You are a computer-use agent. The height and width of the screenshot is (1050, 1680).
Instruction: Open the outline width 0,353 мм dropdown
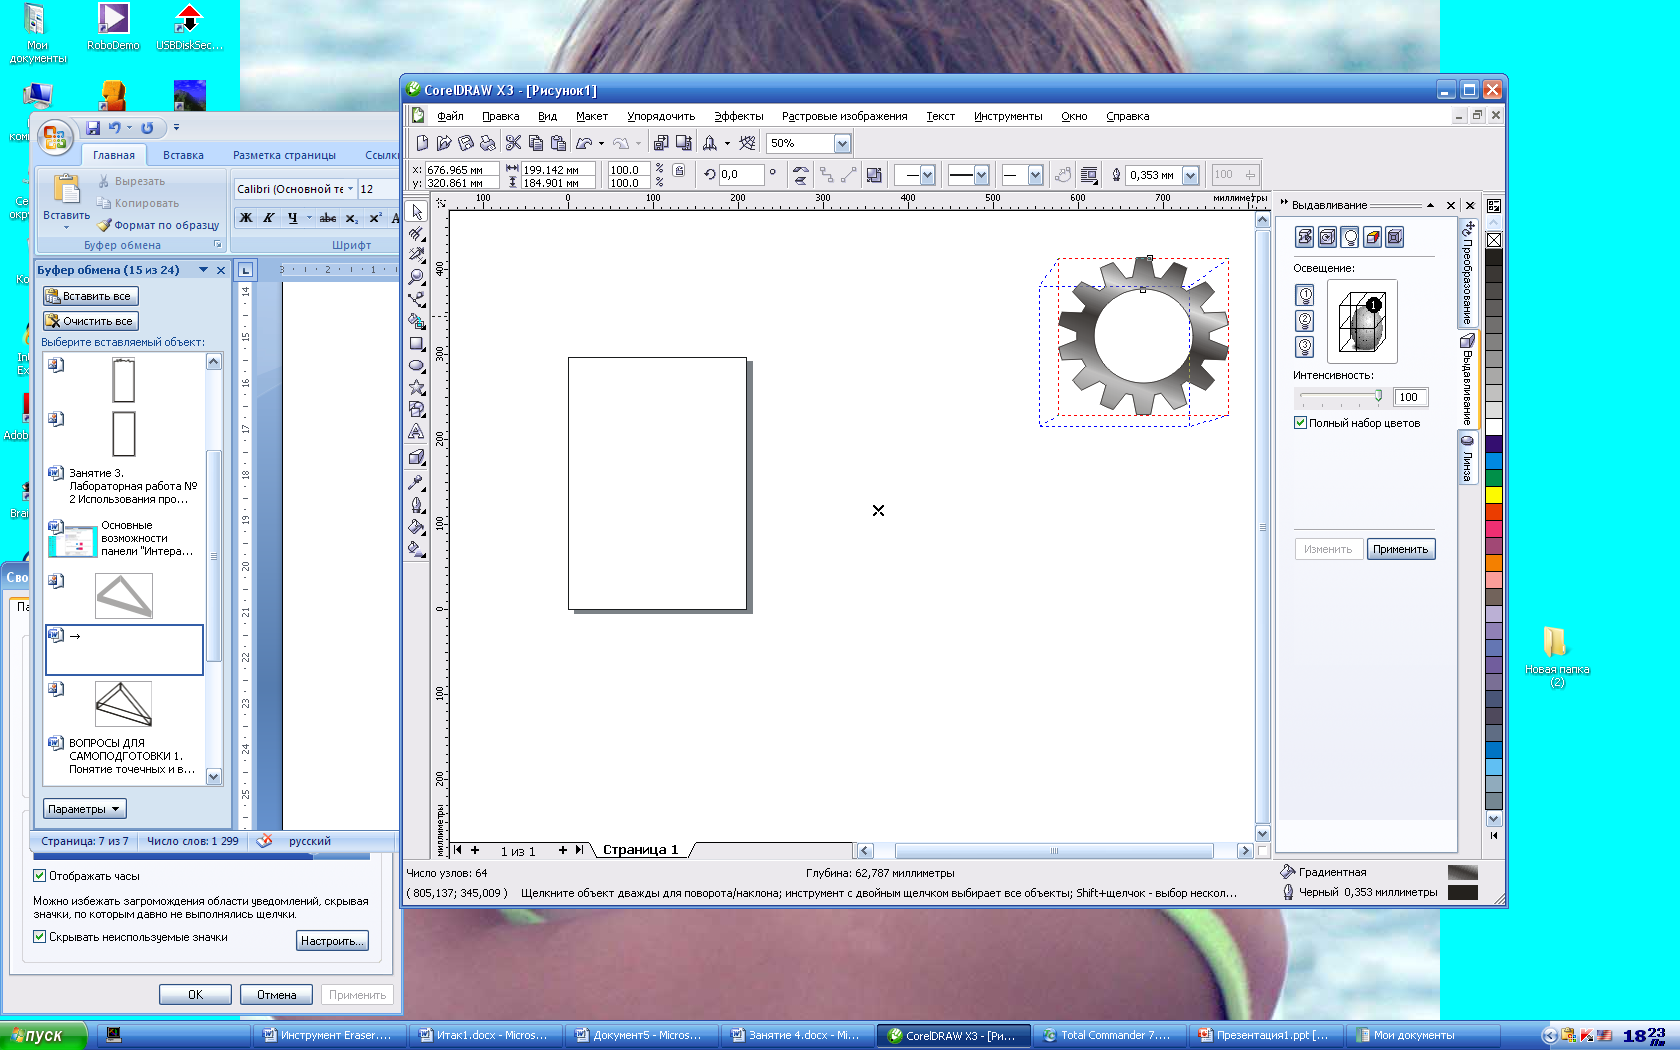pyautogui.click(x=1190, y=175)
